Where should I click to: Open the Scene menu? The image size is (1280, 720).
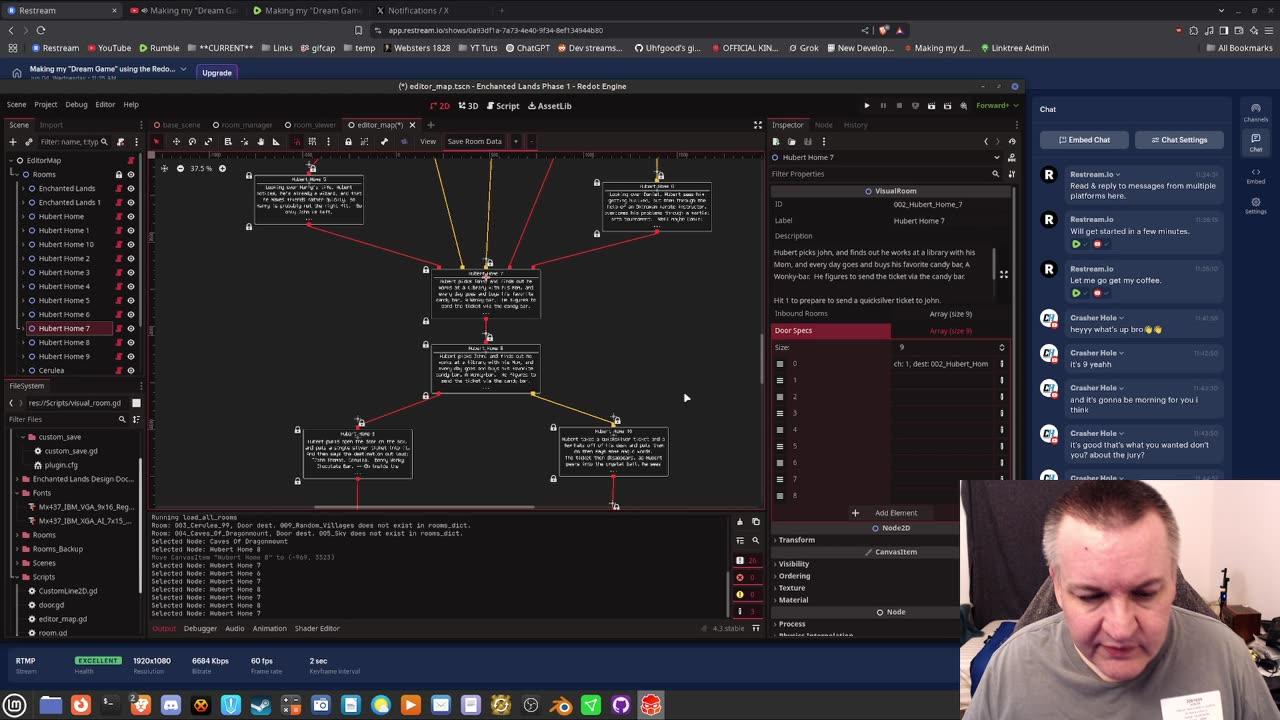click(x=17, y=104)
